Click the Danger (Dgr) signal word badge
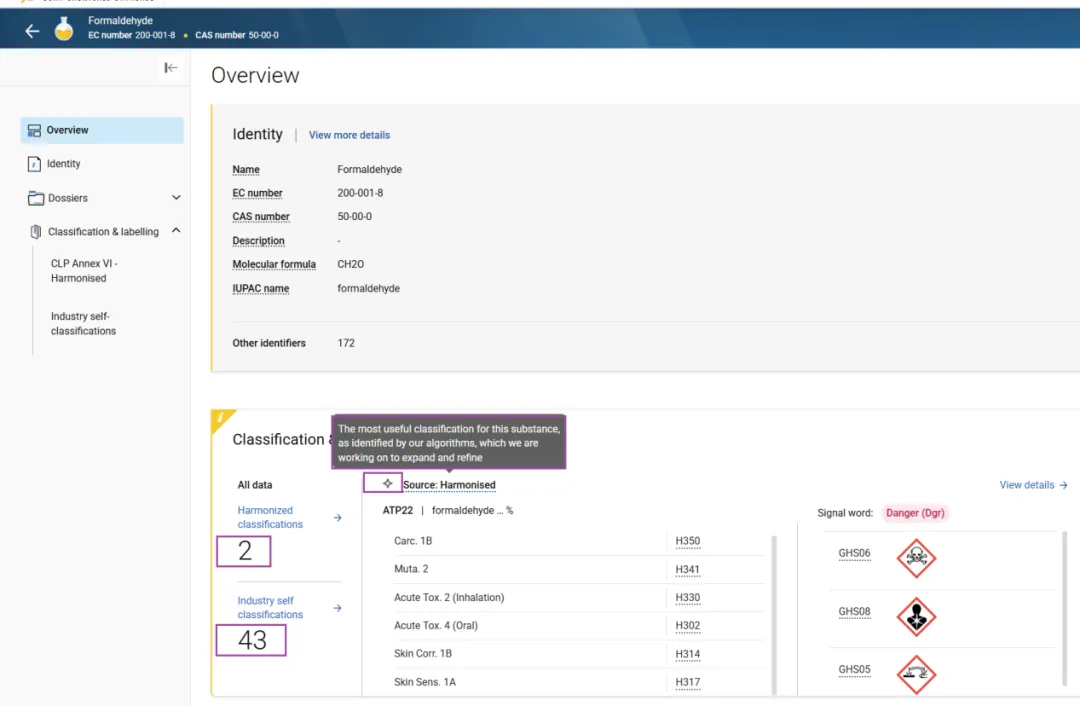The width and height of the screenshot is (1080, 706). [915, 513]
